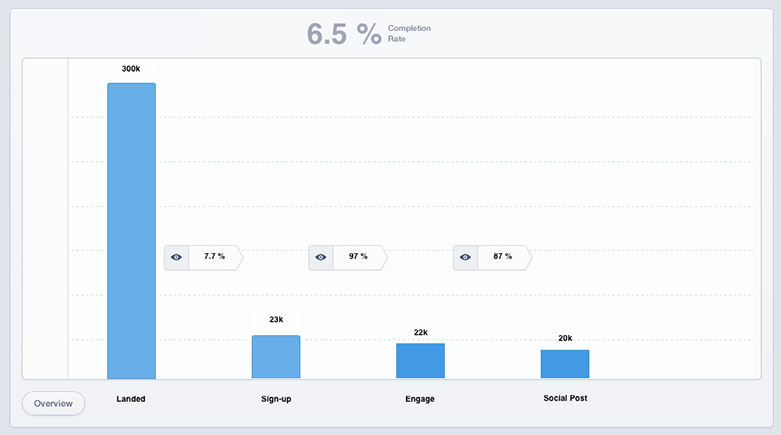This screenshot has height=435, width=781.
Task: Open the 87 % conversion tag
Action: coord(502,257)
